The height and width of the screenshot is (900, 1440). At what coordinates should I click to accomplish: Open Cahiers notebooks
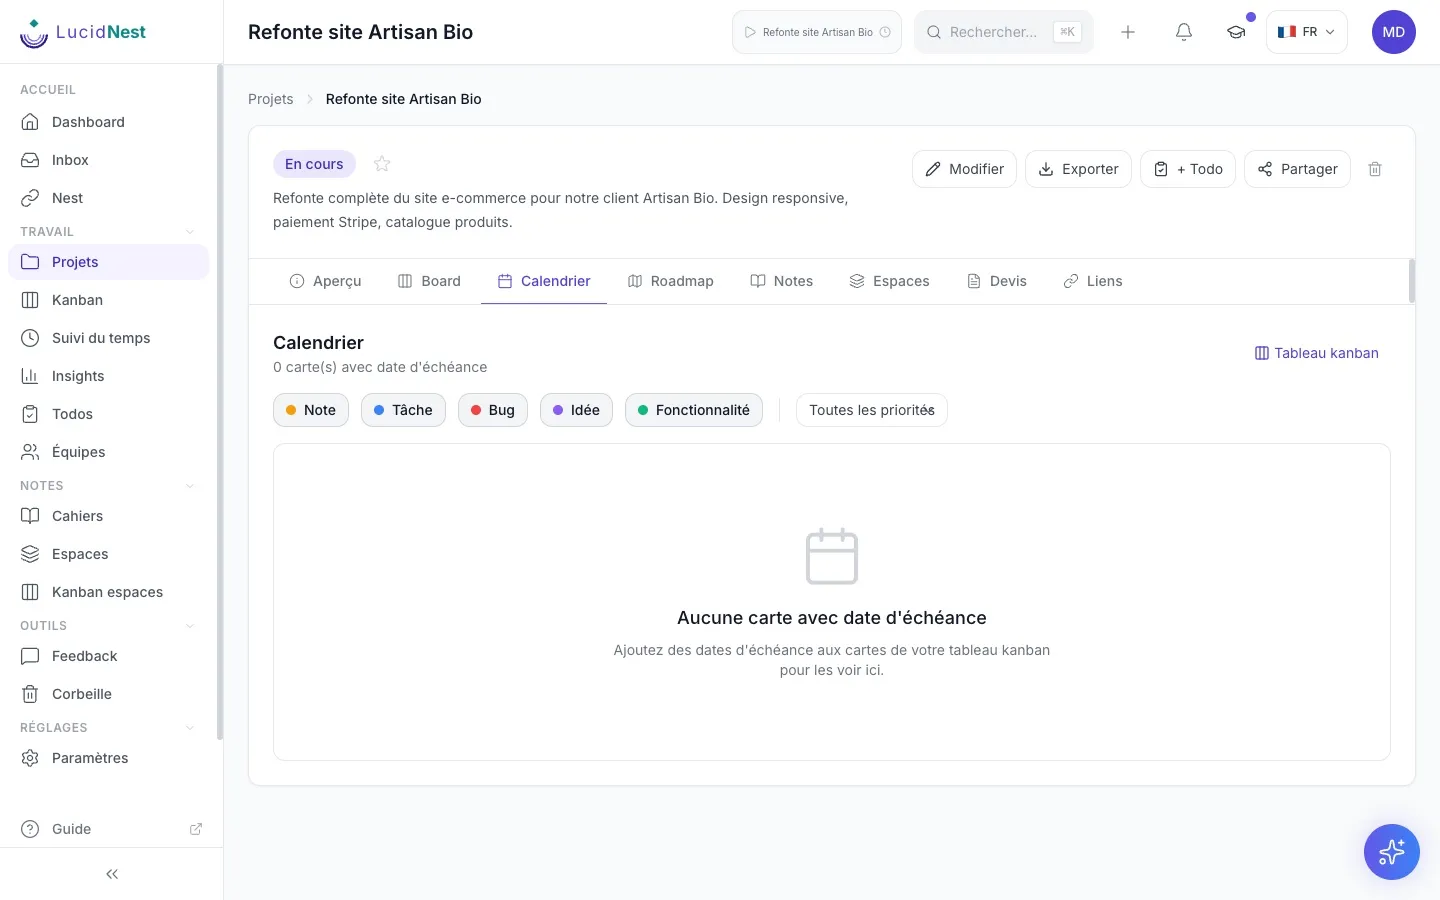pos(108,516)
